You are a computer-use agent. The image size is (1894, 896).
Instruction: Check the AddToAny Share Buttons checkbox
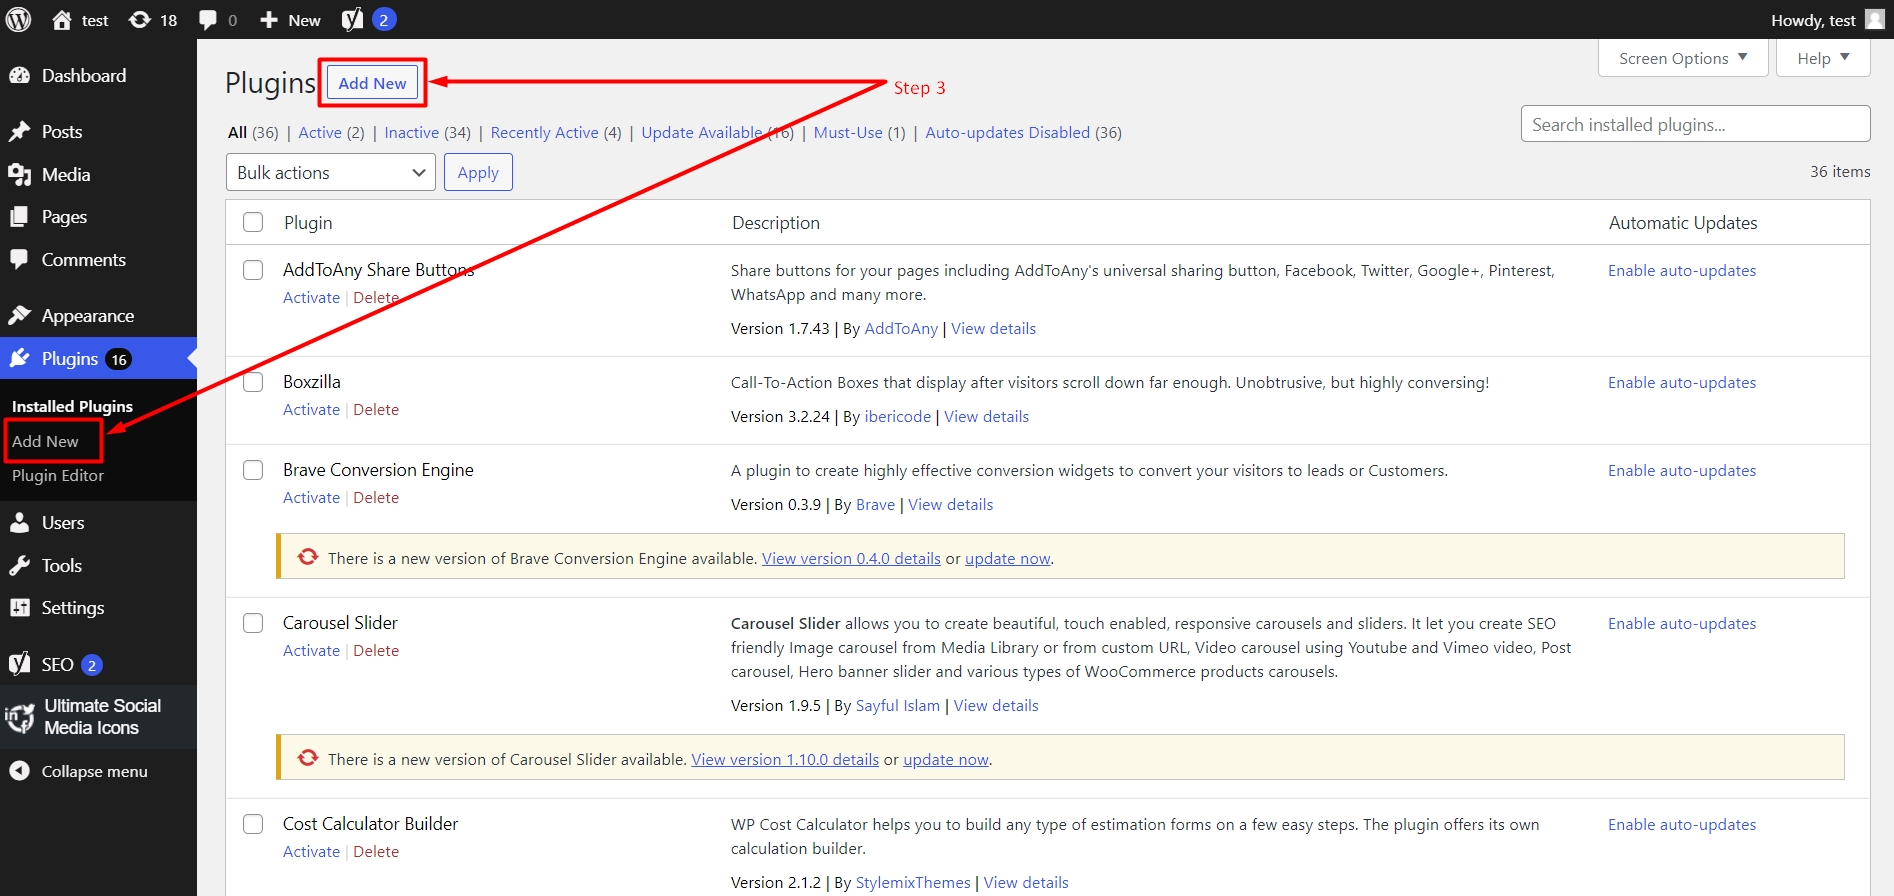click(253, 270)
